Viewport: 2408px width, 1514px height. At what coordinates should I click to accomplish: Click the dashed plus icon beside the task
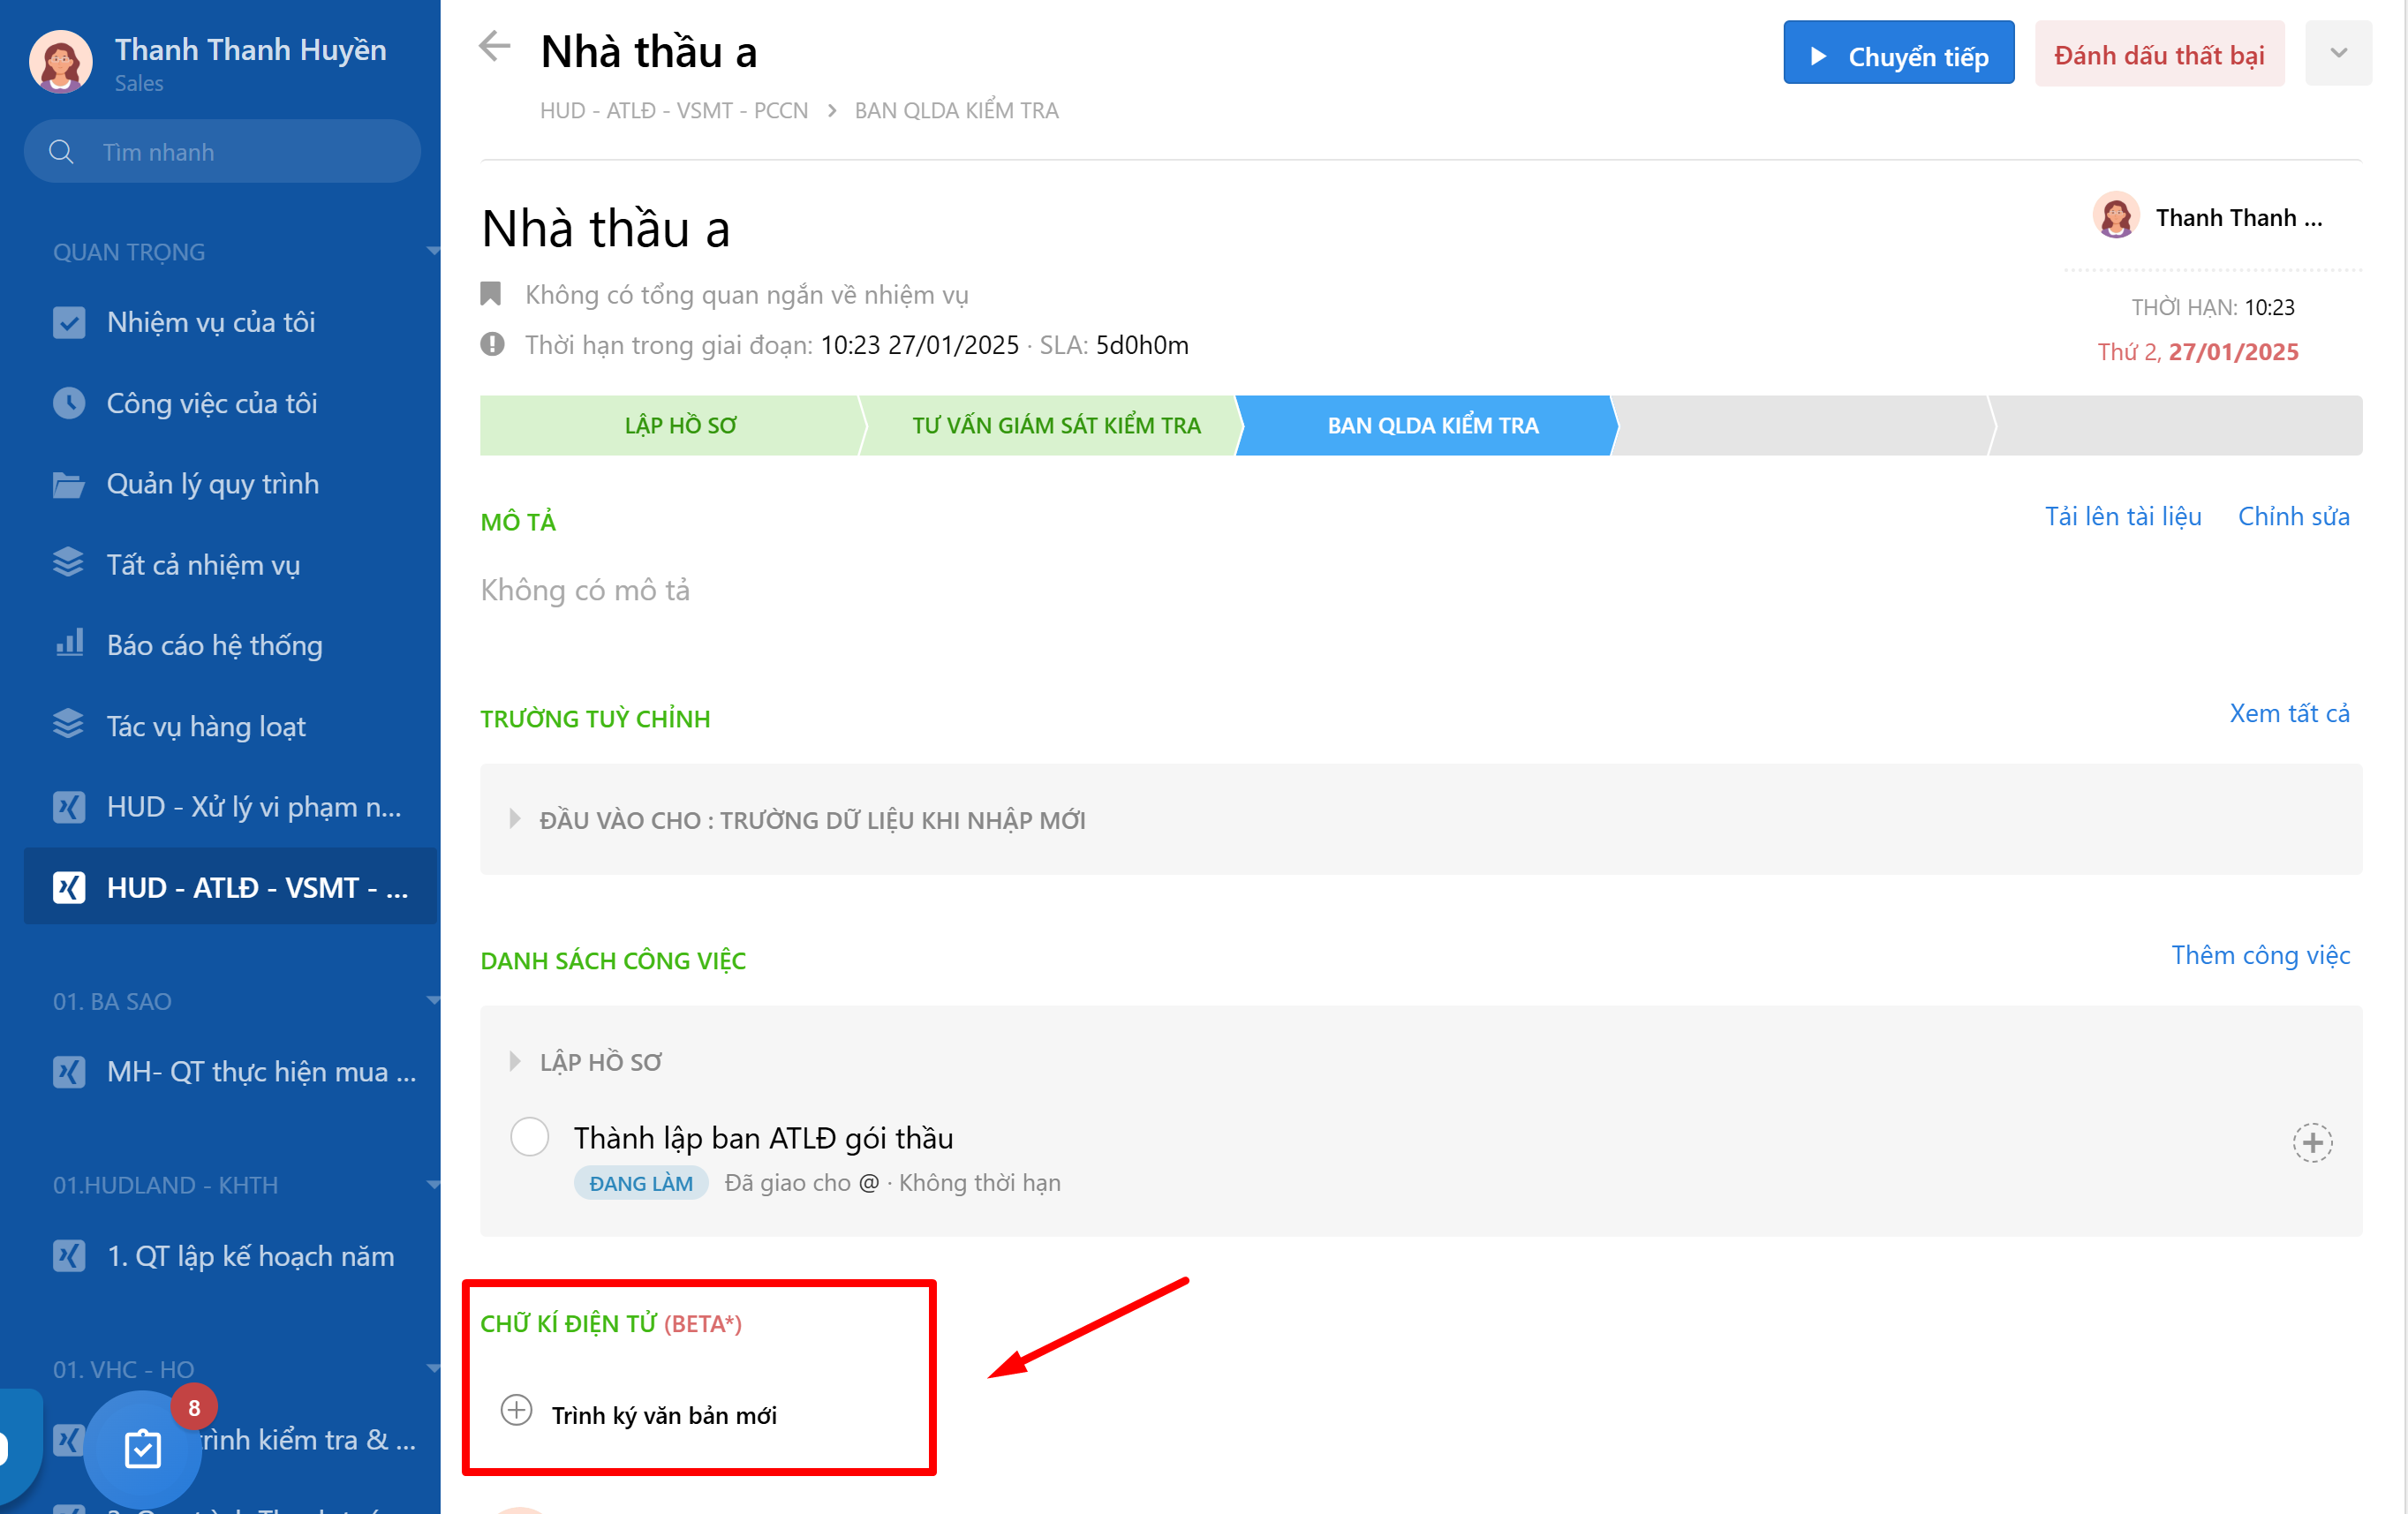(2312, 1142)
